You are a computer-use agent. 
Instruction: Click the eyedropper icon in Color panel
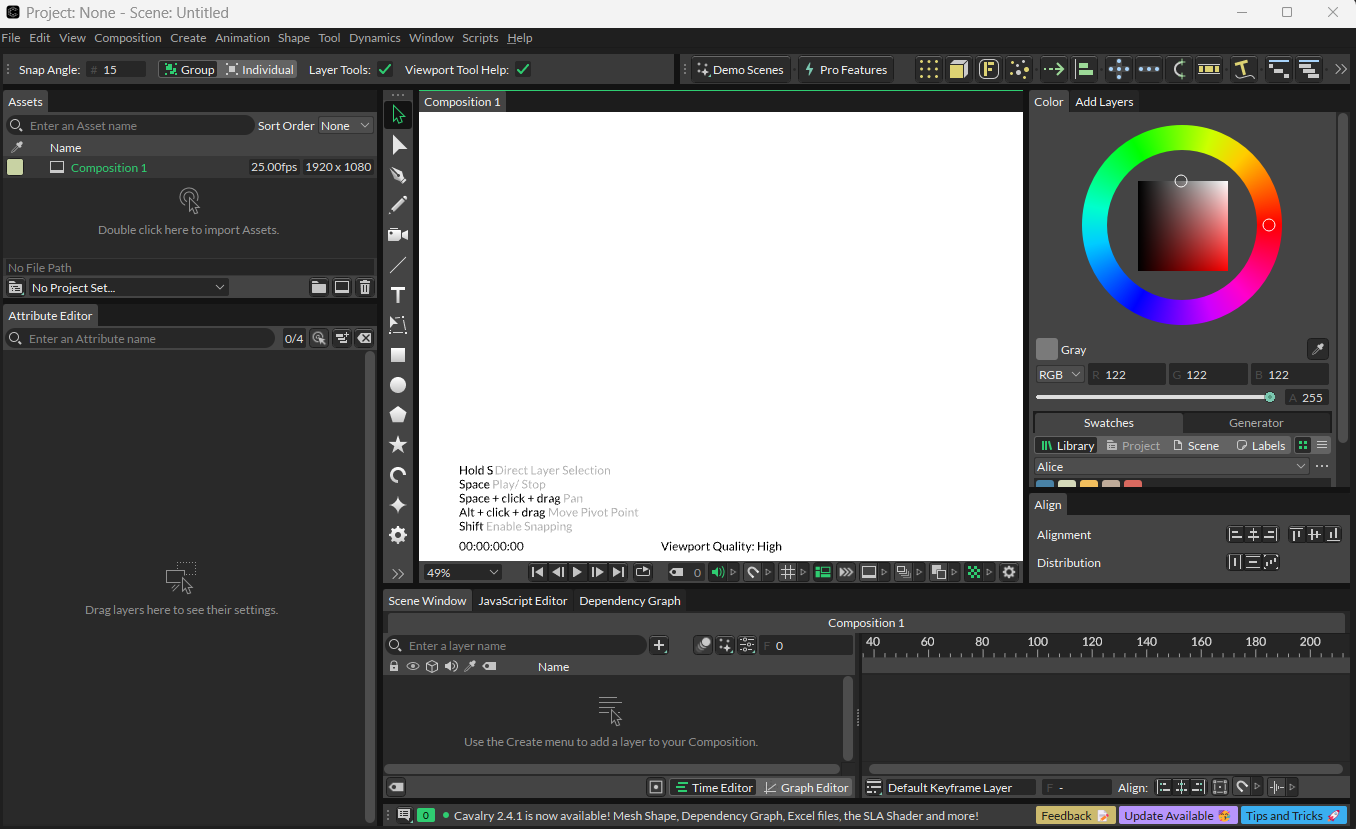[1318, 349]
